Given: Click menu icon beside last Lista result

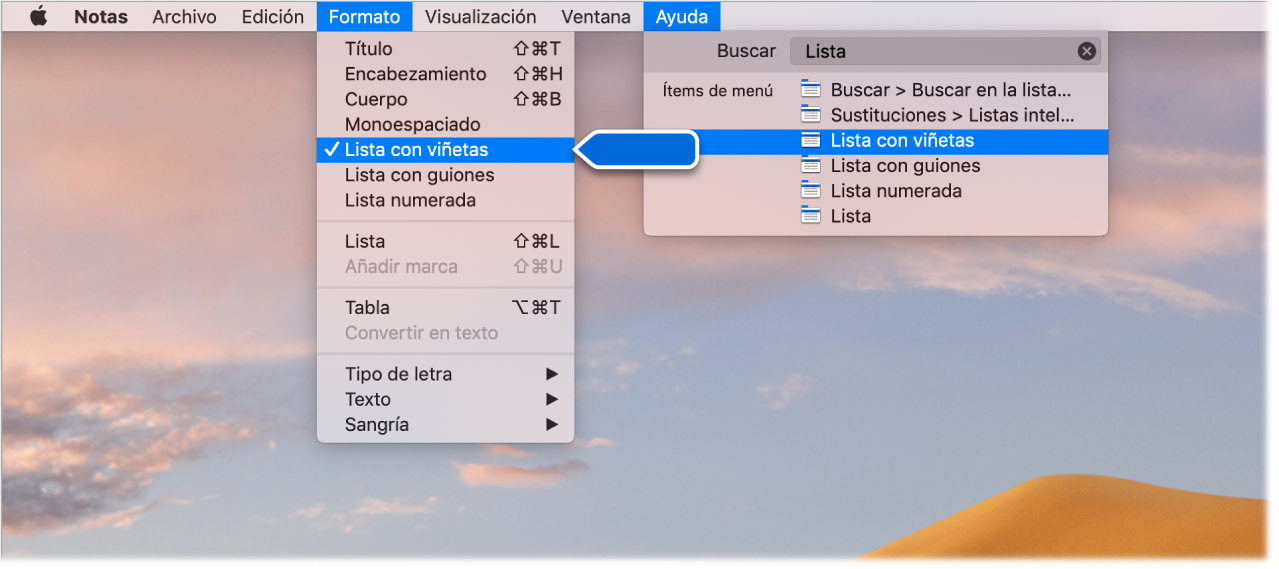Looking at the screenshot, I should tap(811, 216).
